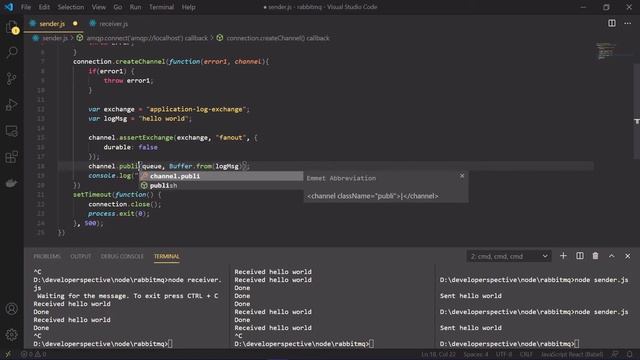Screen dimensions: 640x360
Task: Select the TERMINAL panel tab
Action: [167, 256]
